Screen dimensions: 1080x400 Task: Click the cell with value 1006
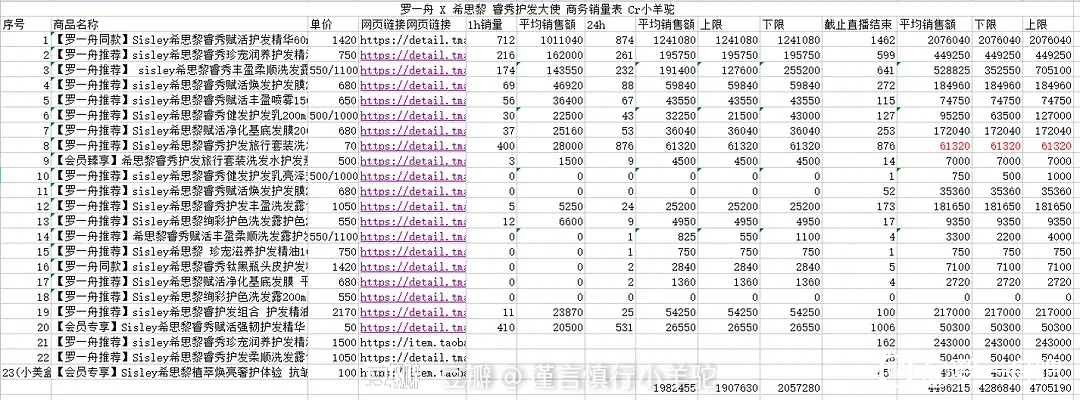tap(860, 328)
